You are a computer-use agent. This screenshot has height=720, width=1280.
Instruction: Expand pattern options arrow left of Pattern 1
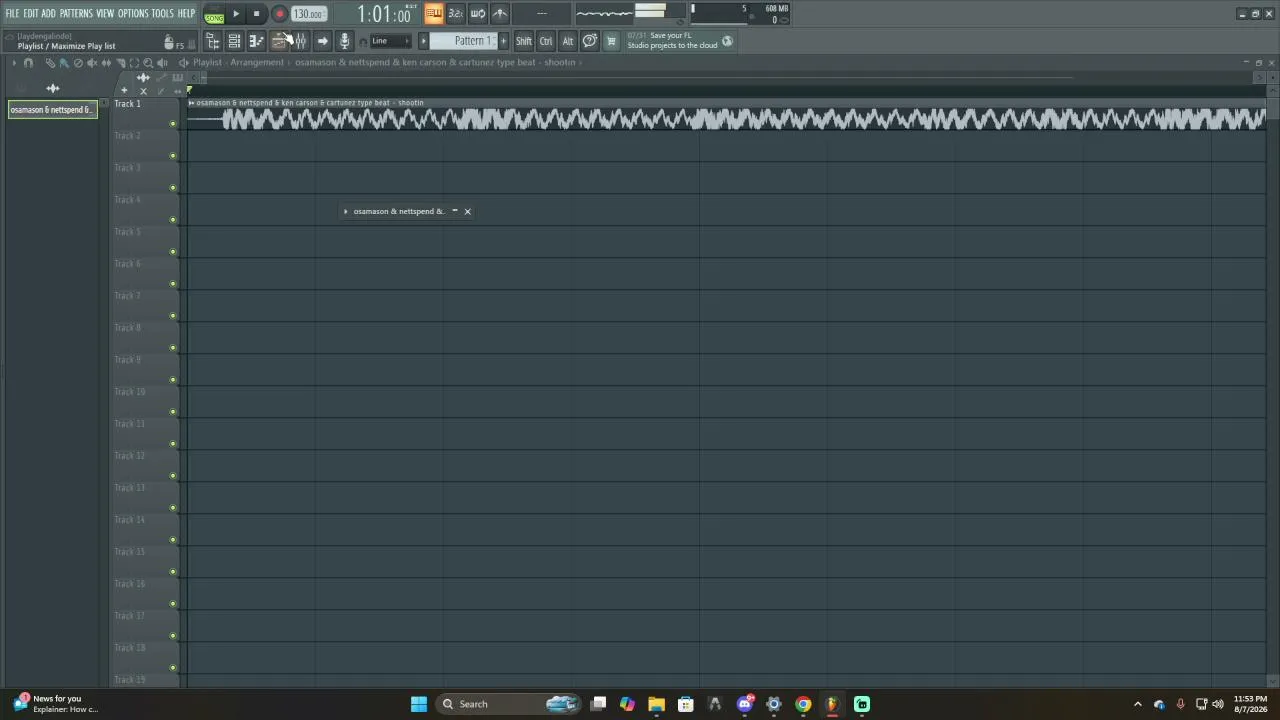[x=423, y=41]
